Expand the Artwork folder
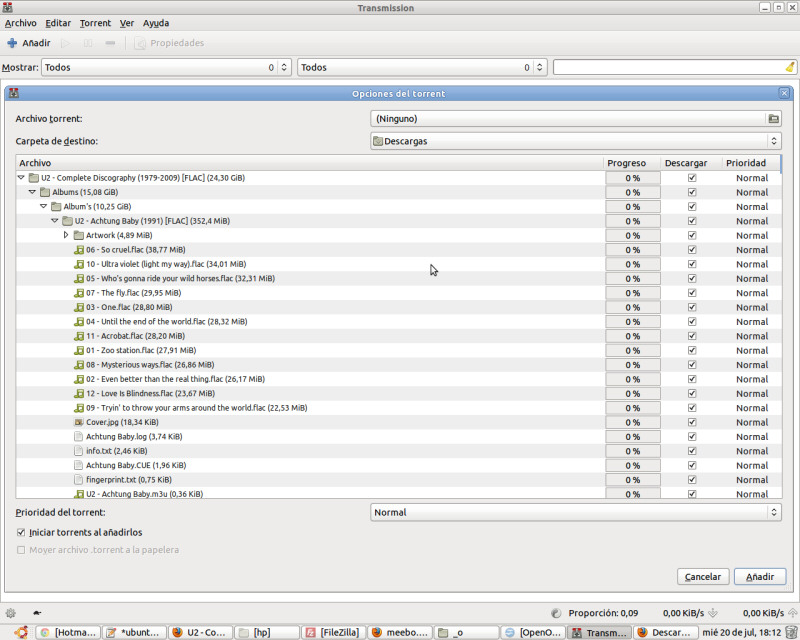 pyautogui.click(x=66, y=235)
